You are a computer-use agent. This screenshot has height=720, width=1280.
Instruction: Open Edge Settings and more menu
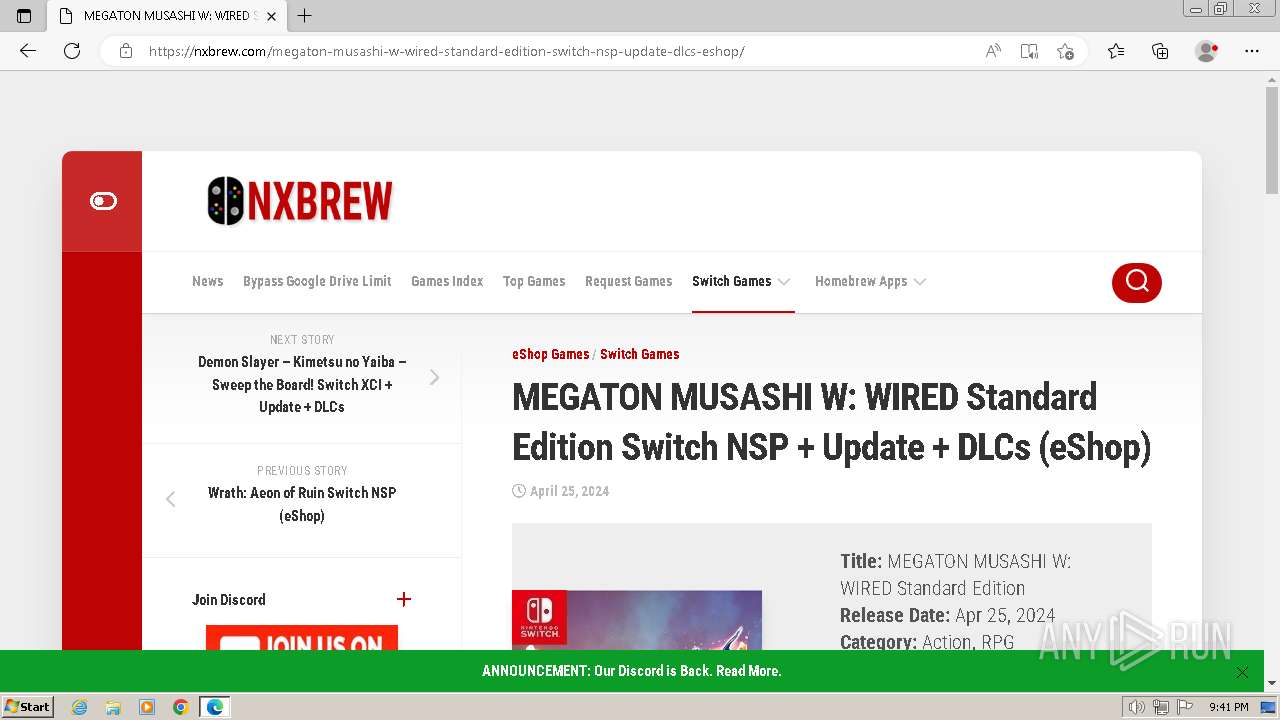point(1252,51)
